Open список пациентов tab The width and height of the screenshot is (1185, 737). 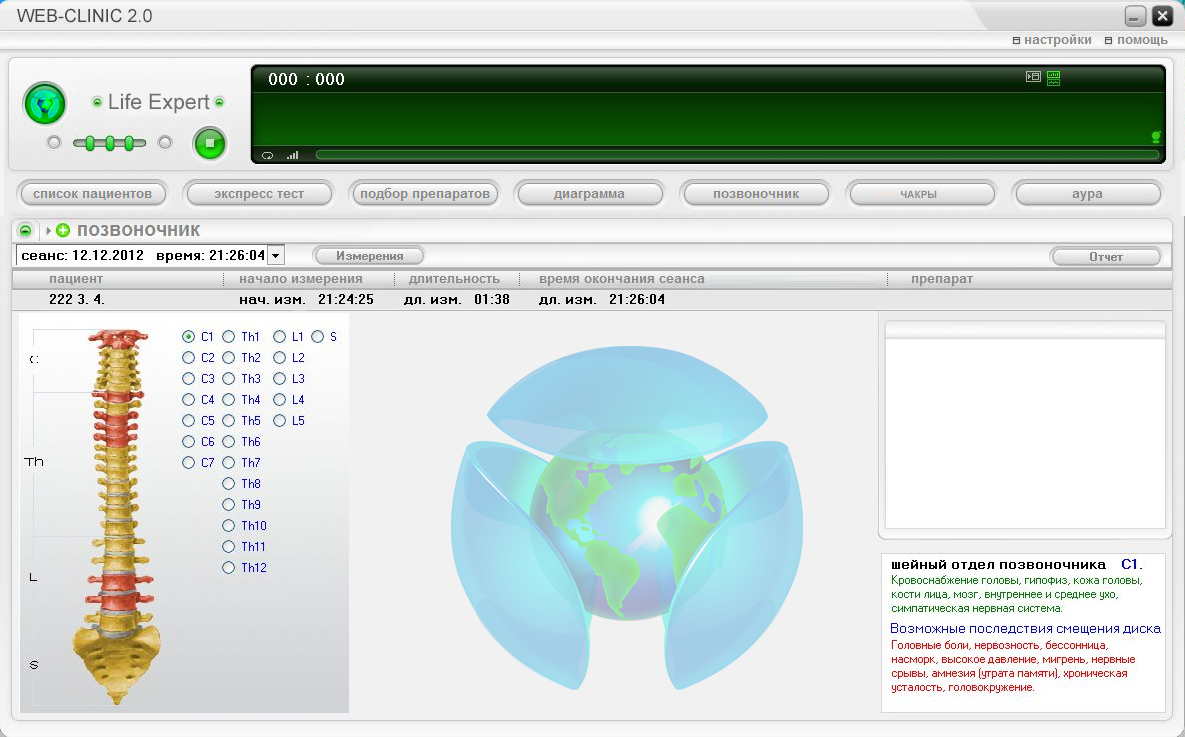92,194
